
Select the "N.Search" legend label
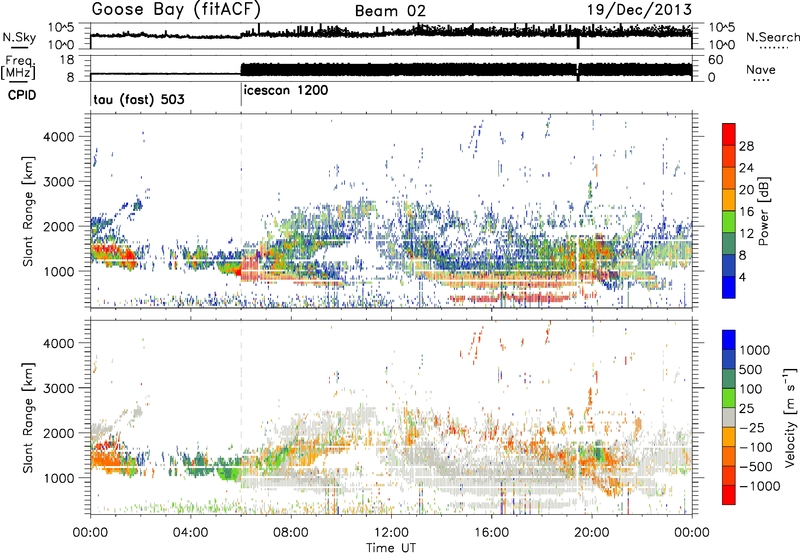tap(773, 37)
